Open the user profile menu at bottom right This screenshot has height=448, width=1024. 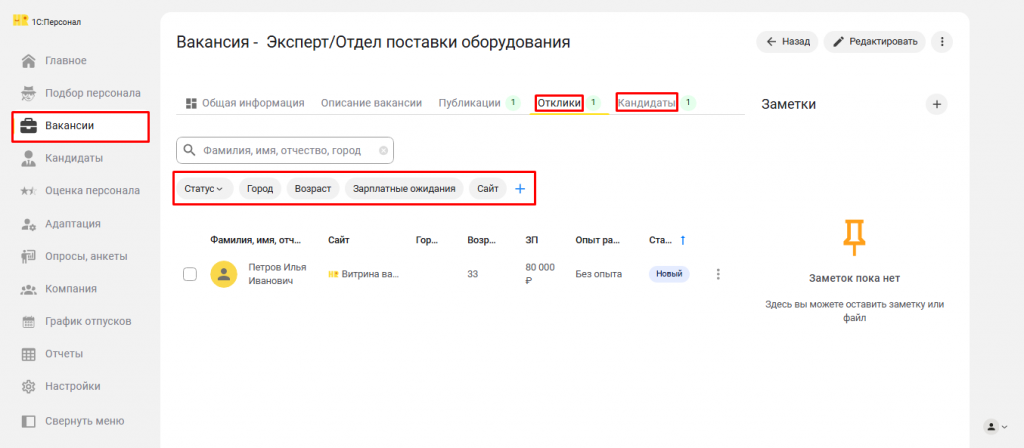tap(996, 426)
